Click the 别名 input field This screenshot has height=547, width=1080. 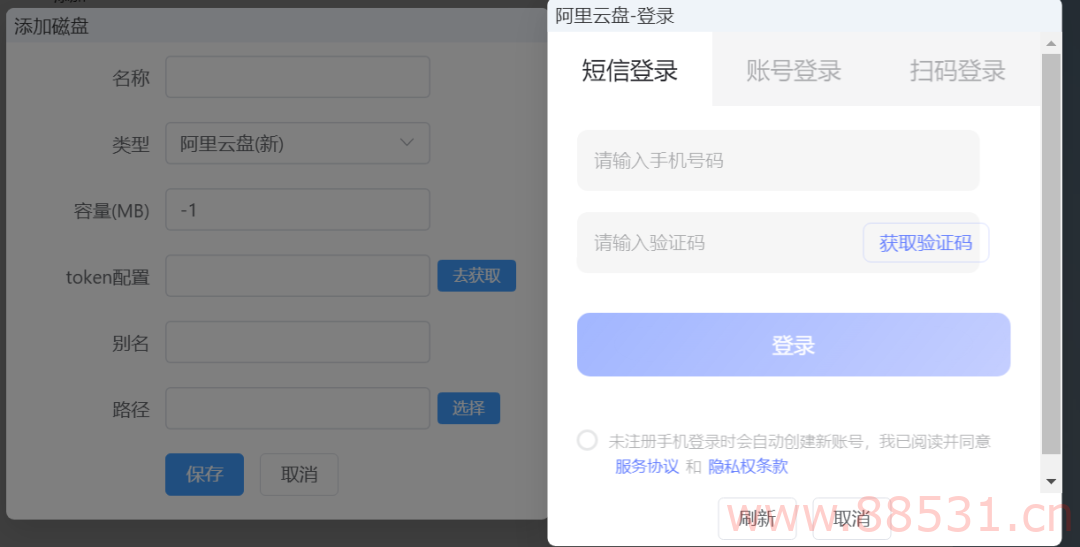point(298,342)
